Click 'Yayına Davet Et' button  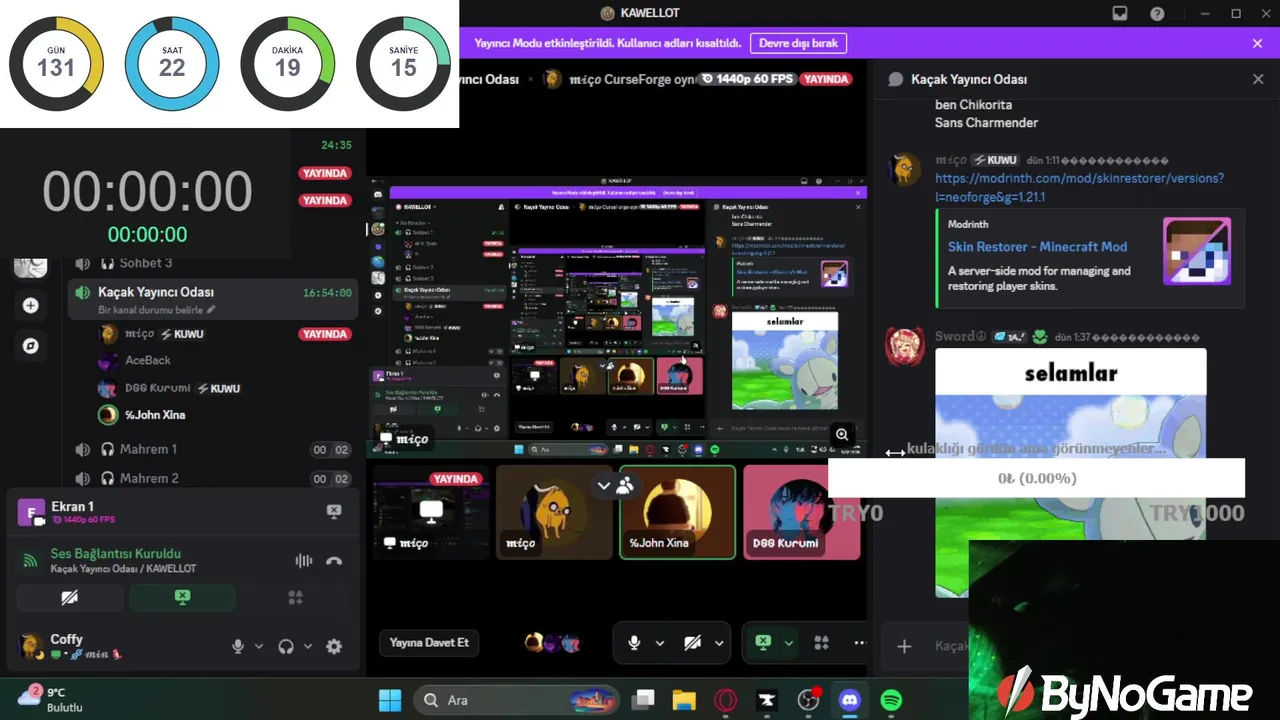(429, 643)
